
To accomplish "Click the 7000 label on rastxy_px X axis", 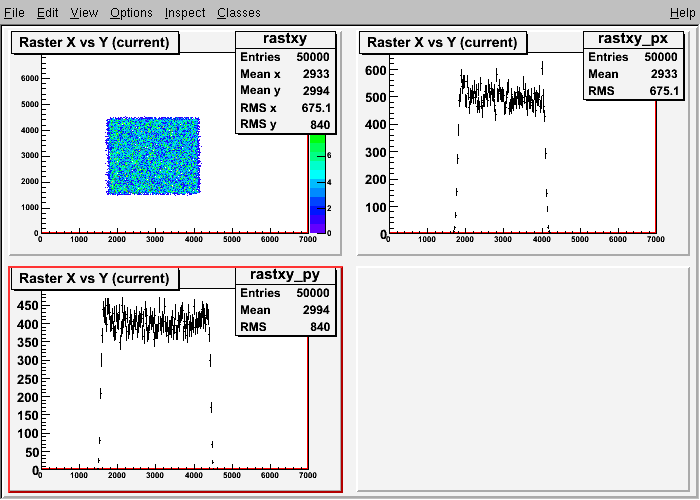I will [x=656, y=239].
